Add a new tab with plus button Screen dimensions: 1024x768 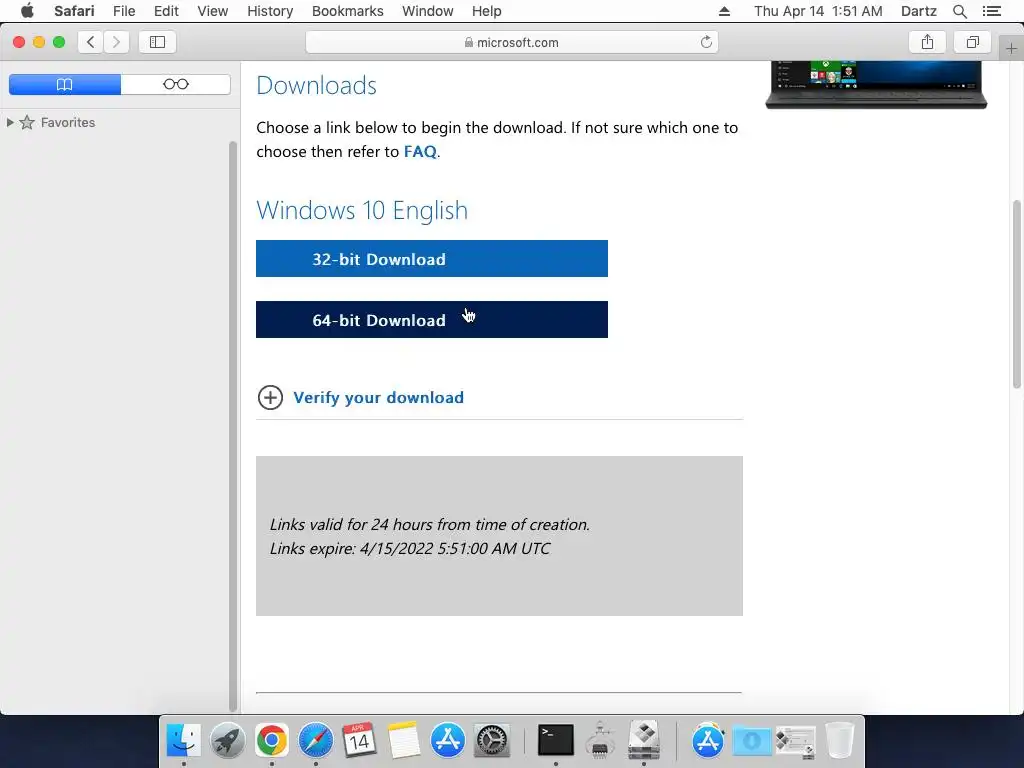[x=1011, y=49]
